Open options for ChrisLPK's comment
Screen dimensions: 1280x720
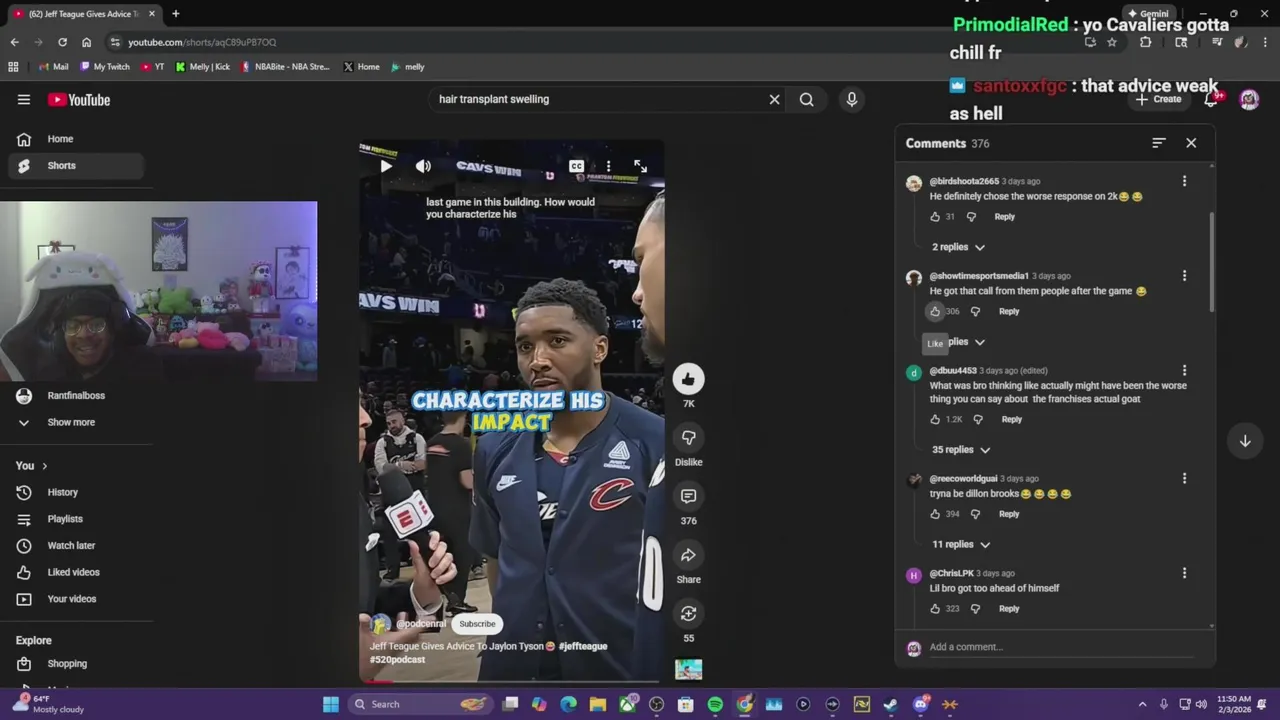(1184, 574)
